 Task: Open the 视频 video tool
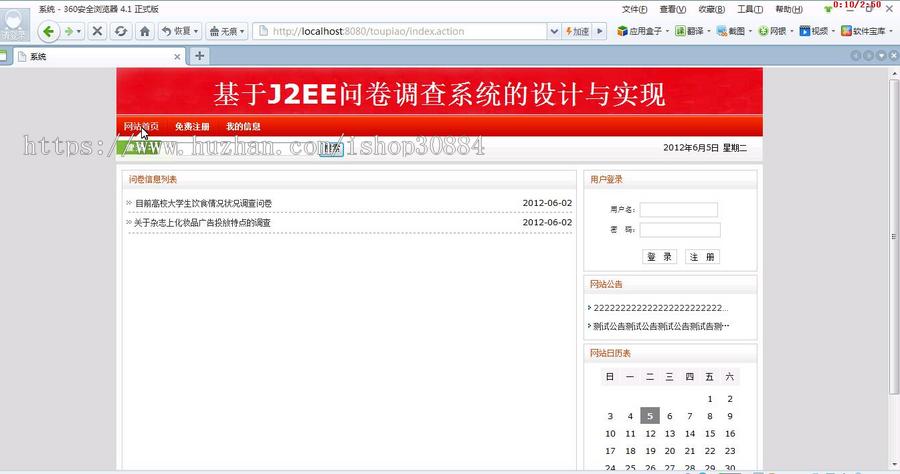814,31
